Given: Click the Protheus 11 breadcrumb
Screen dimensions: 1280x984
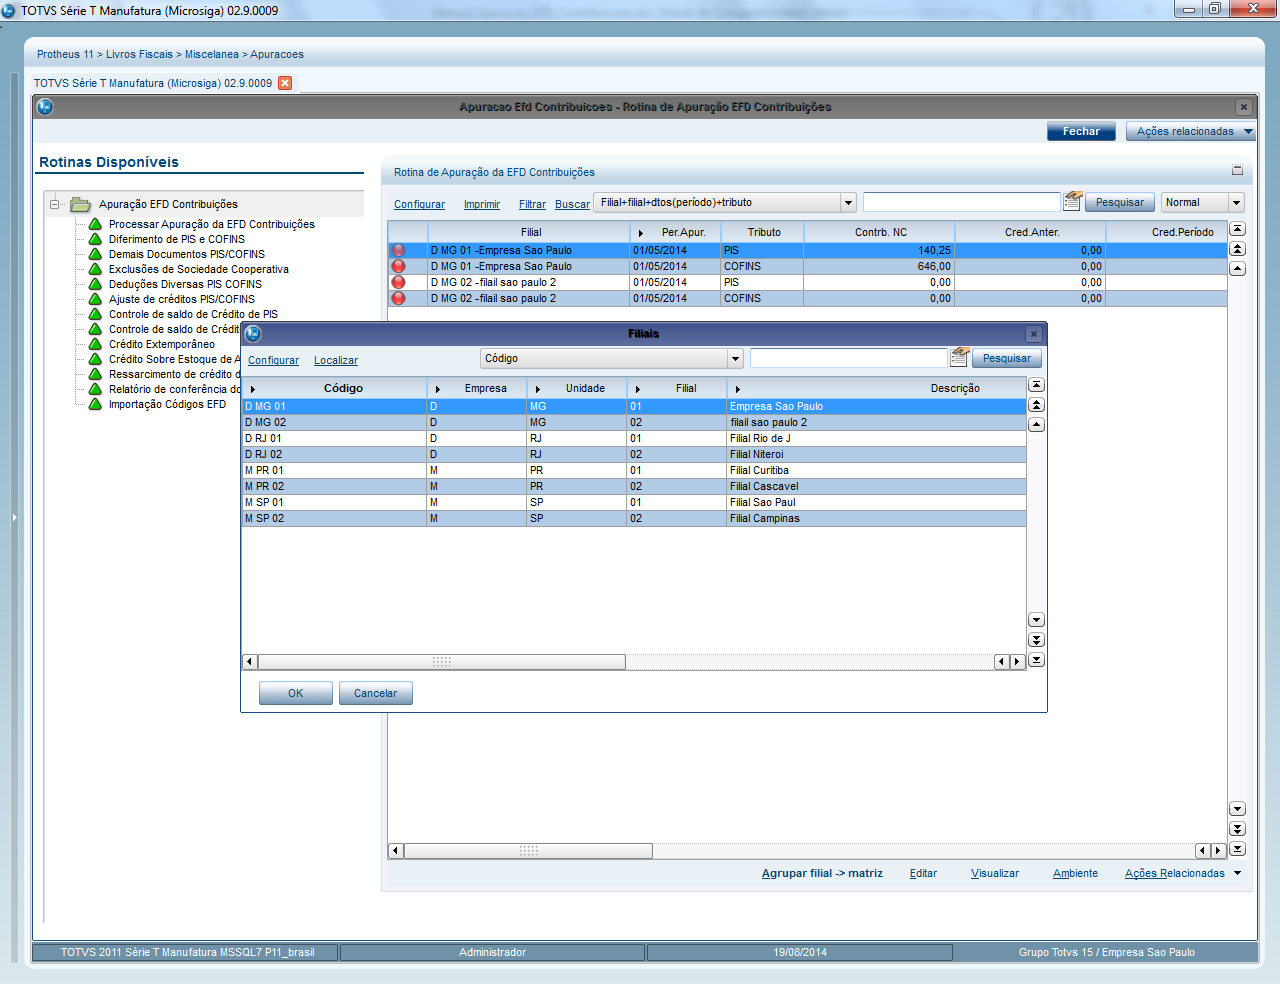Looking at the screenshot, I should coord(65,54).
